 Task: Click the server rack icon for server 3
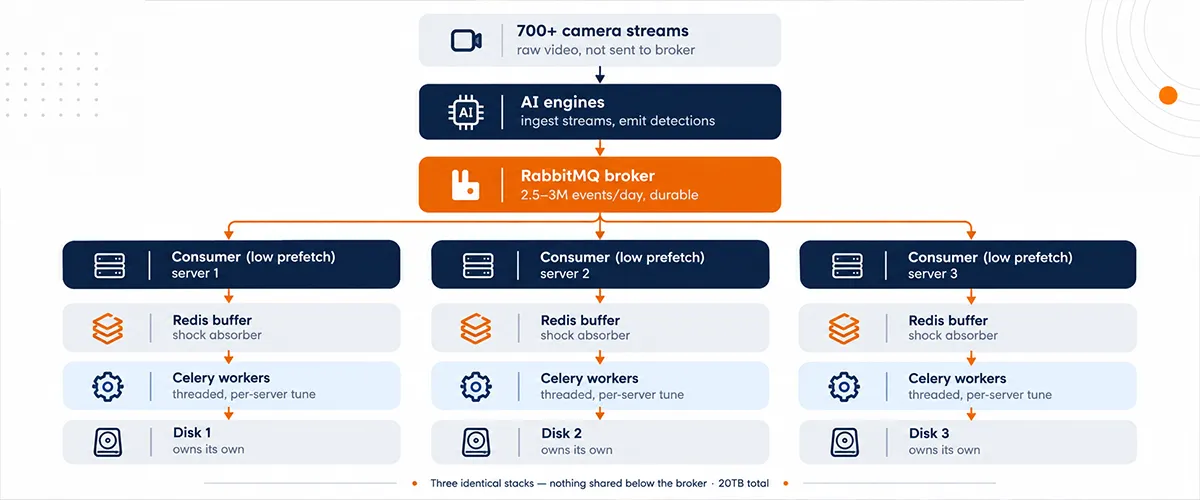click(x=847, y=265)
